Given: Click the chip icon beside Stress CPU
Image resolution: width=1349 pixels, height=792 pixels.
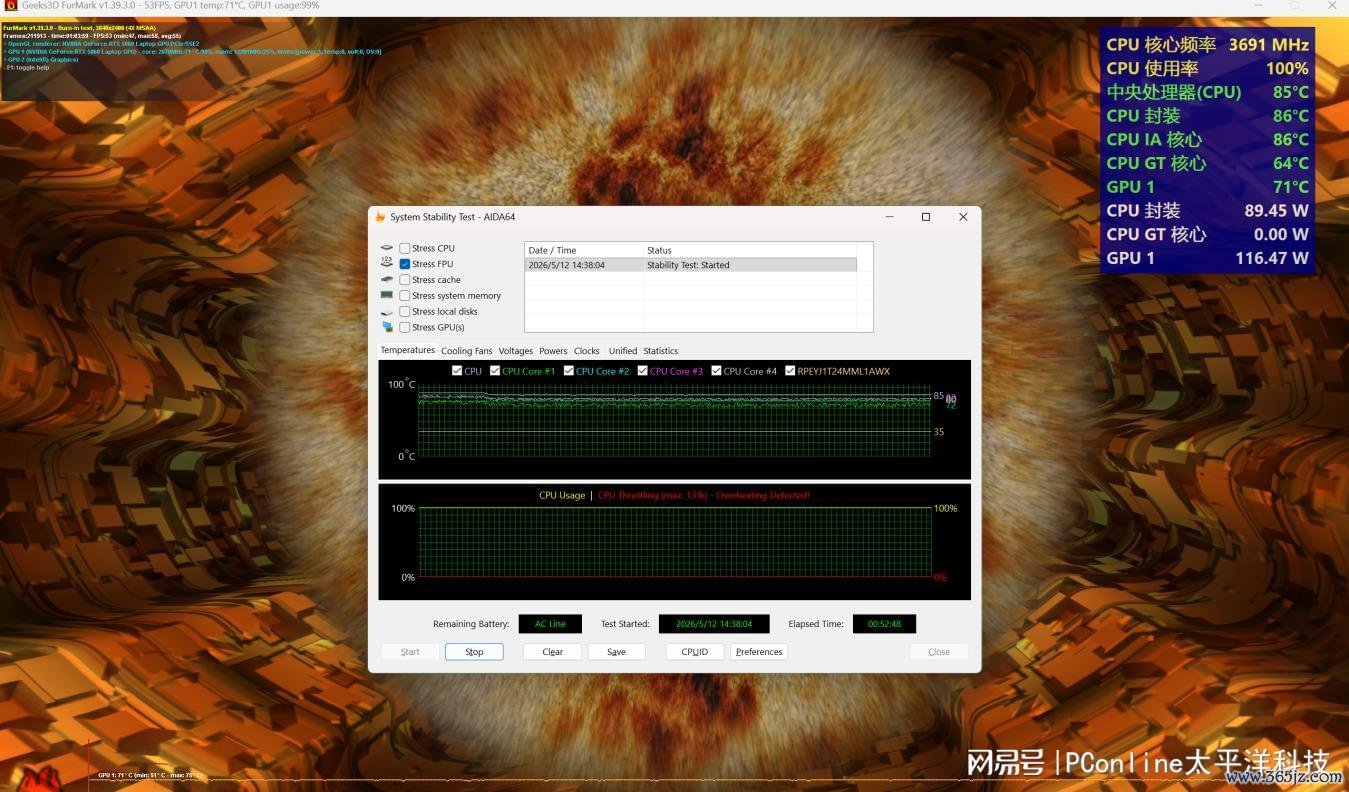Looking at the screenshot, I should click(x=387, y=248).
